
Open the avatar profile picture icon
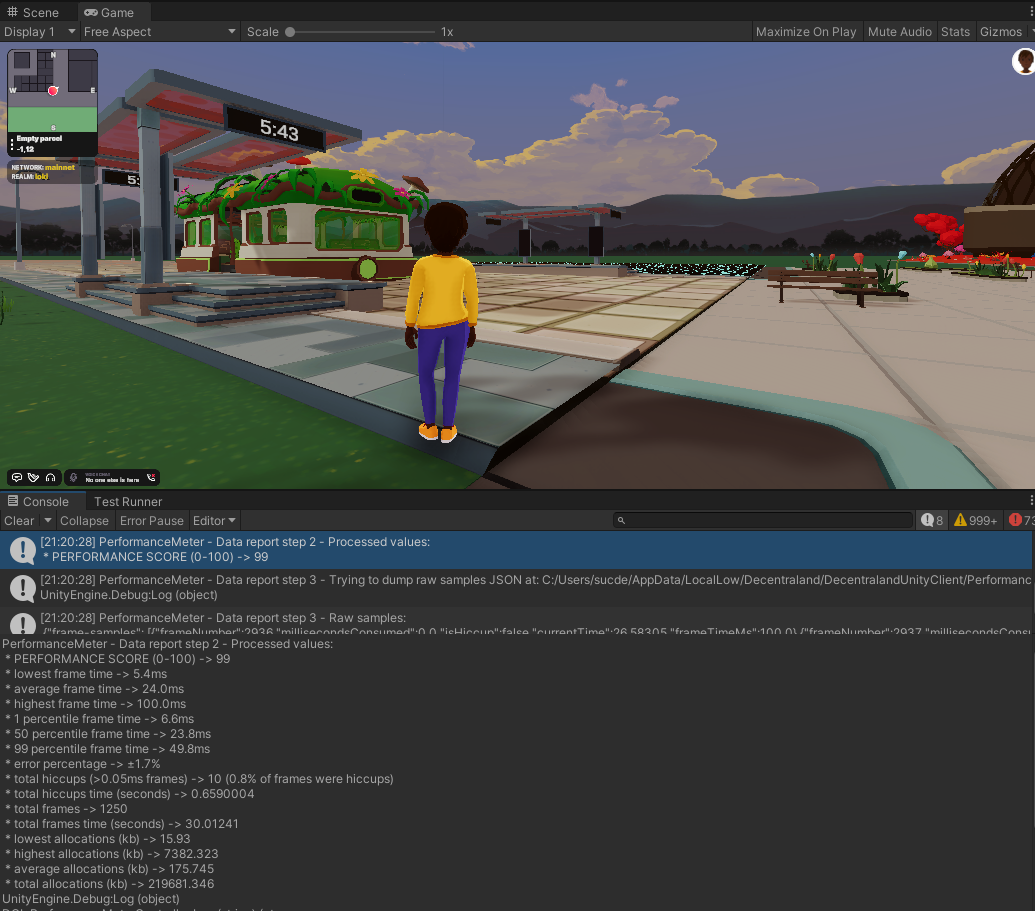[1024, 61]
